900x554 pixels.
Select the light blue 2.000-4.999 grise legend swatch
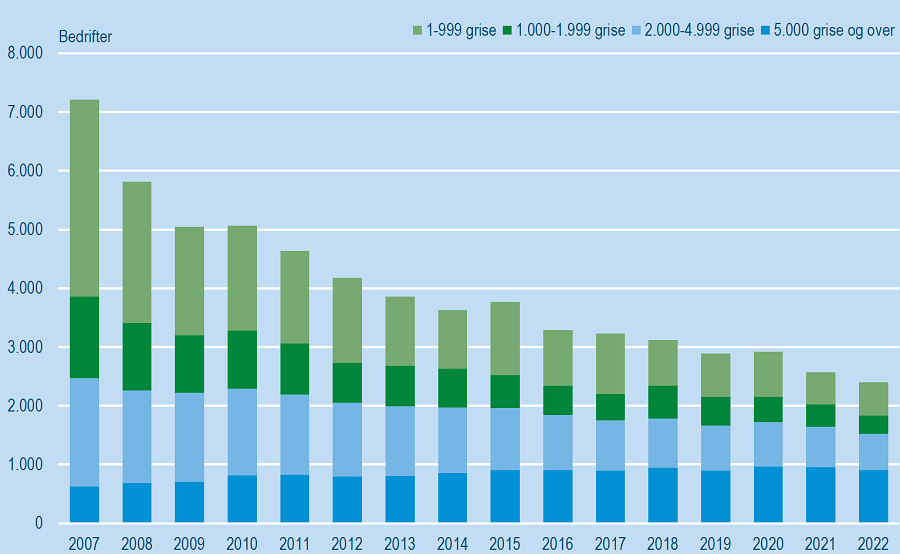(x=641, y=31)
